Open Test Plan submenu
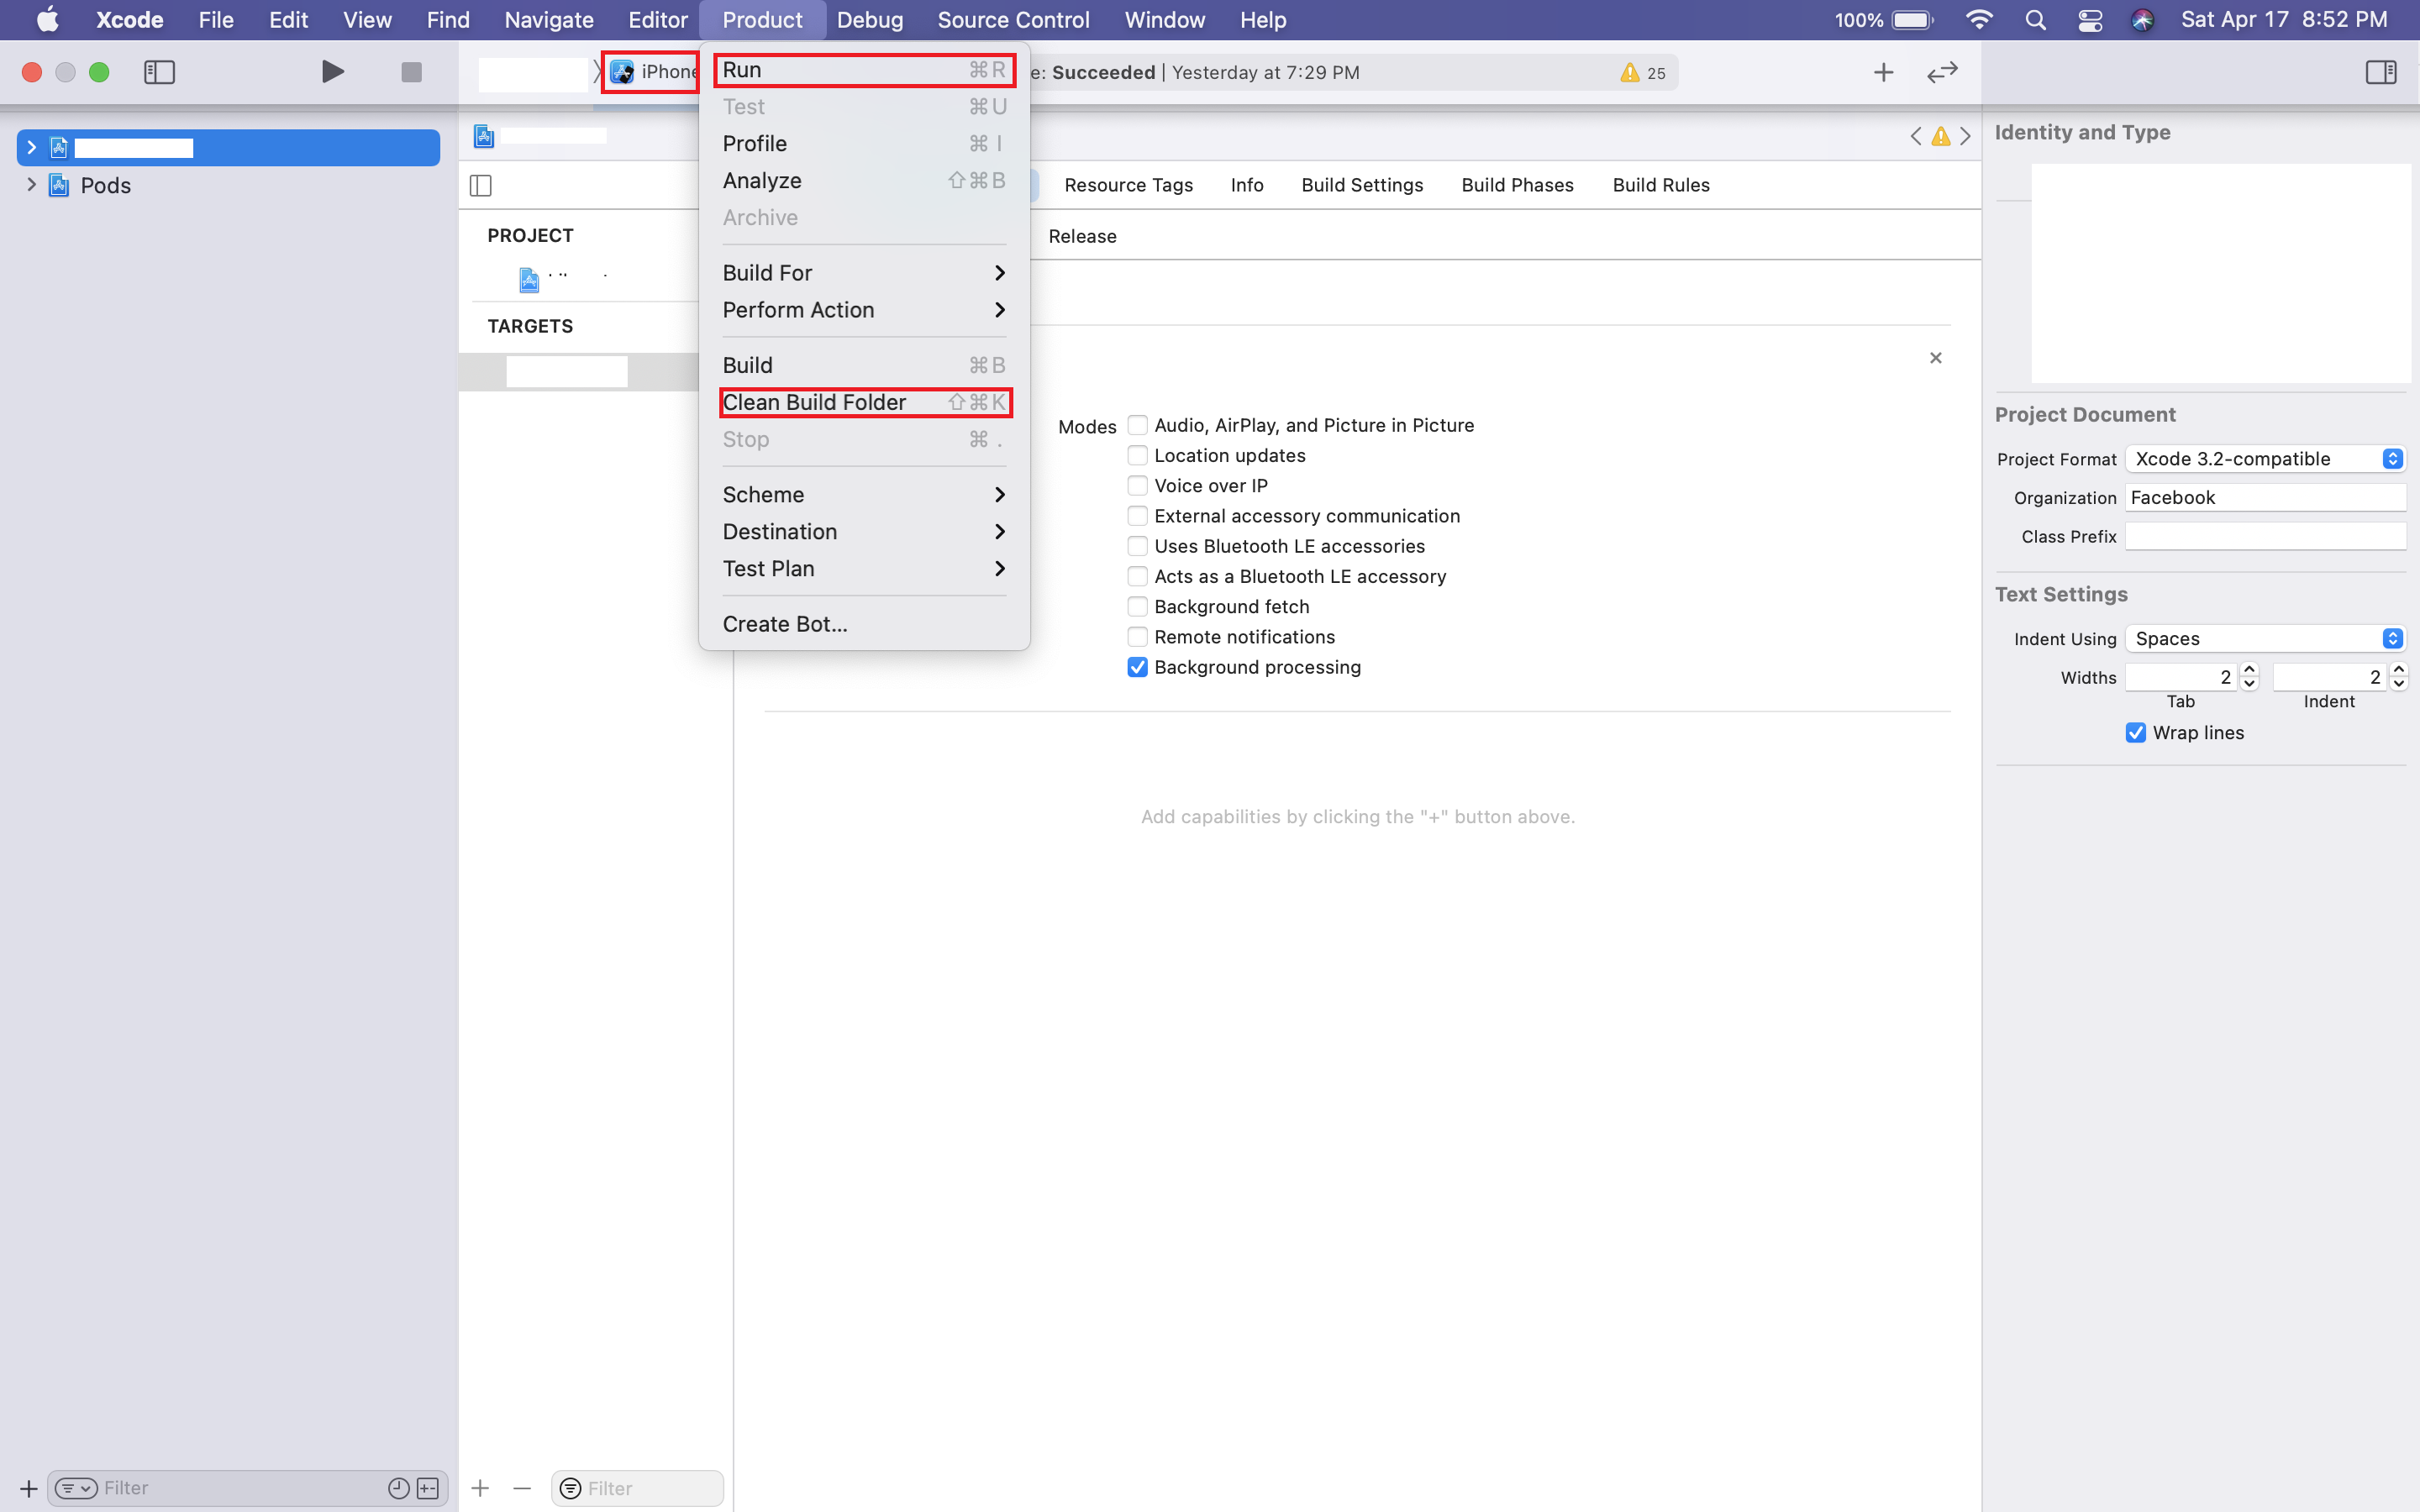2420x1512 pixels. [864, 569]
